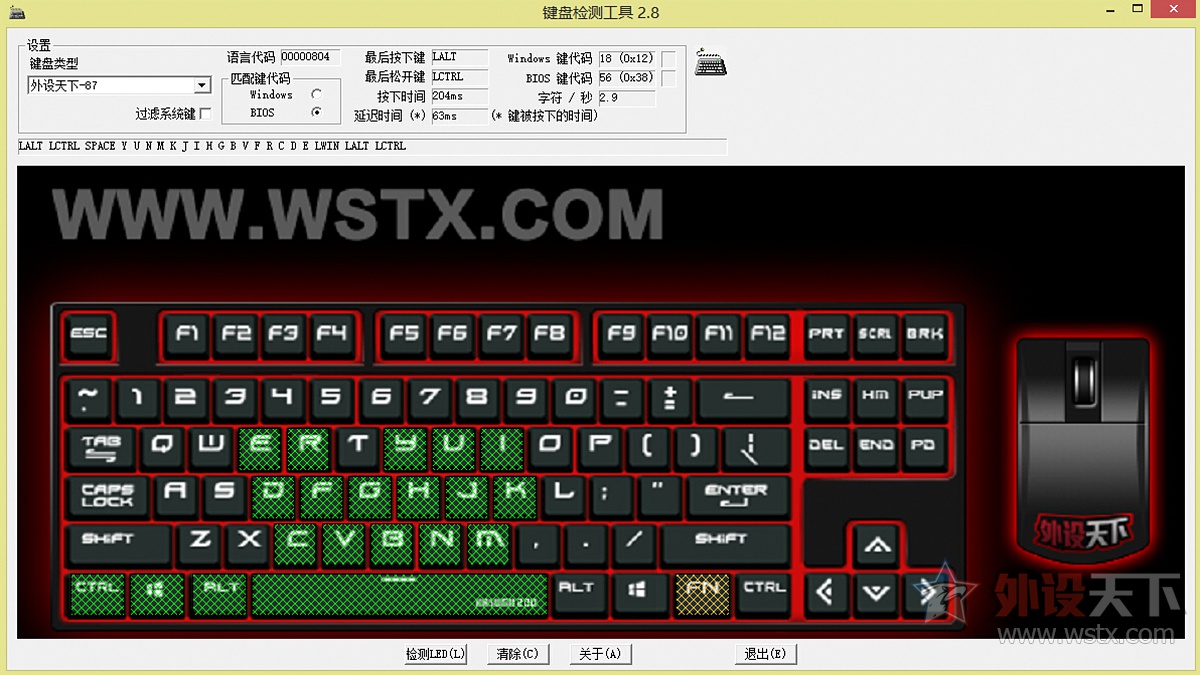Click the pressed-keys history line starting LALT LCTRL SPACE
The height and width of the screenshot is (675, 1200).
(372, 147)
